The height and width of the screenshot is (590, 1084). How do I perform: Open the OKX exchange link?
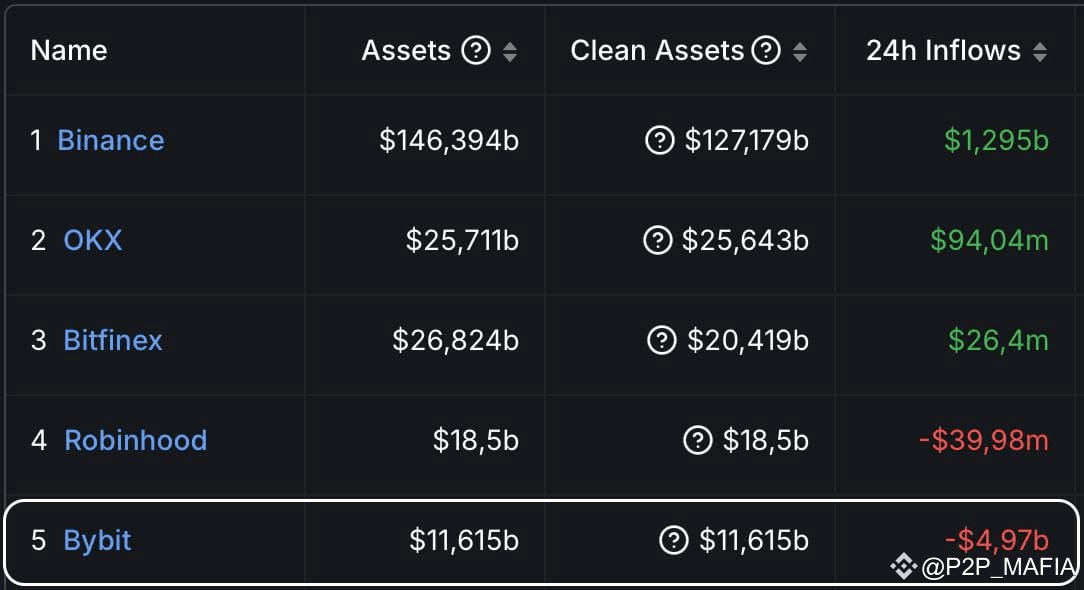[x=93, y=240]
